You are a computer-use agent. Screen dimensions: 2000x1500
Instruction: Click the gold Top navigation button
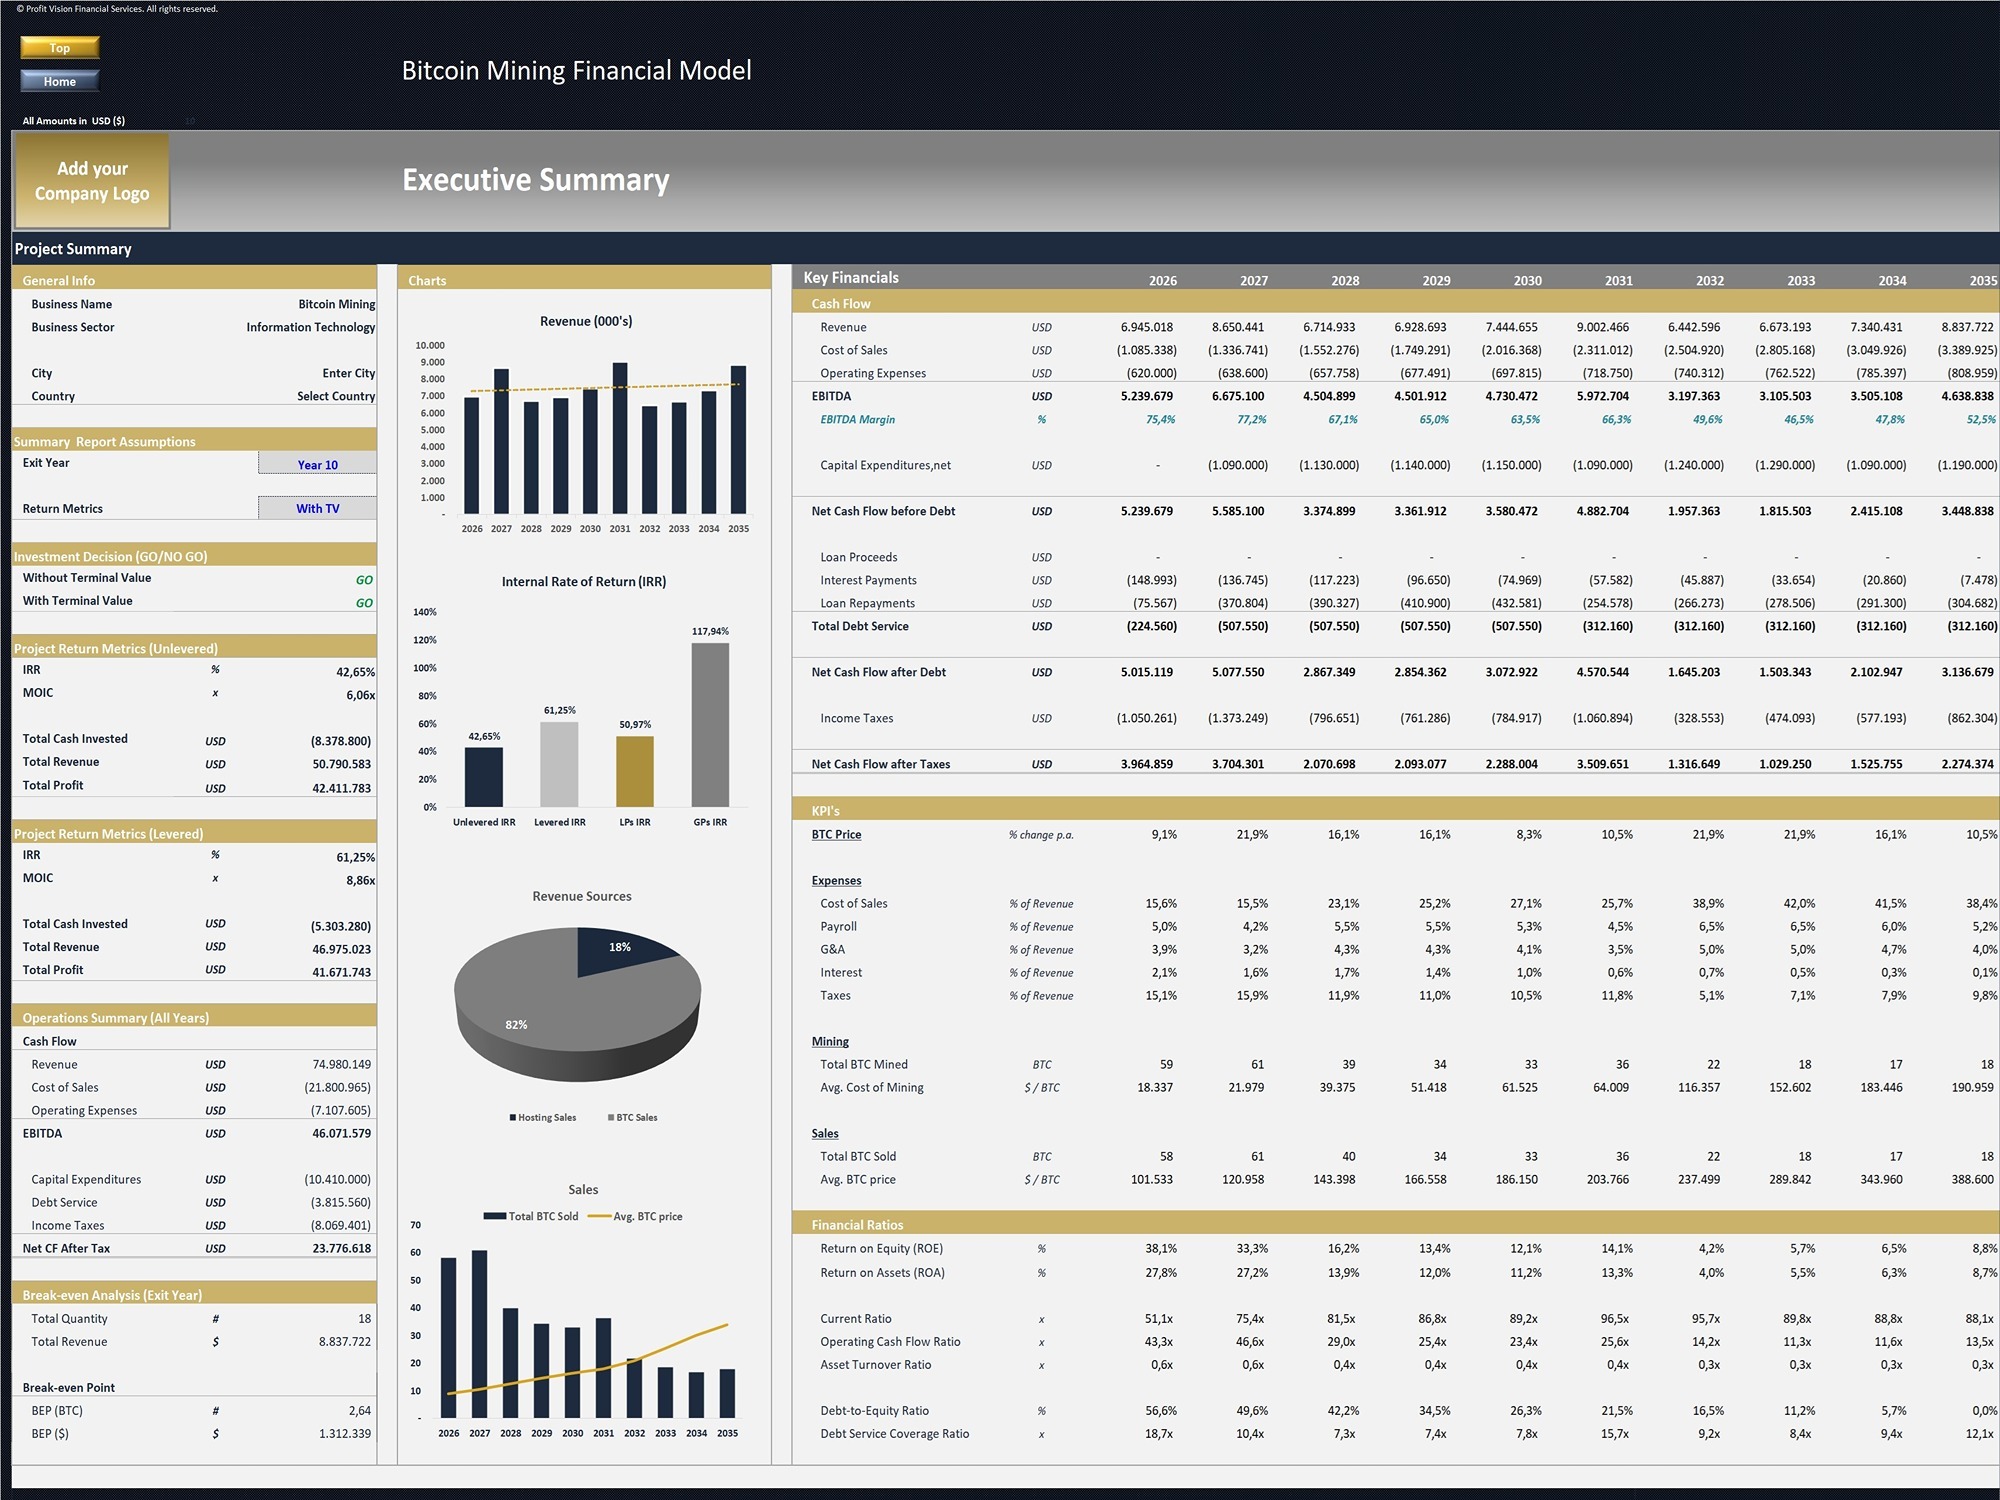coord(59,47)
